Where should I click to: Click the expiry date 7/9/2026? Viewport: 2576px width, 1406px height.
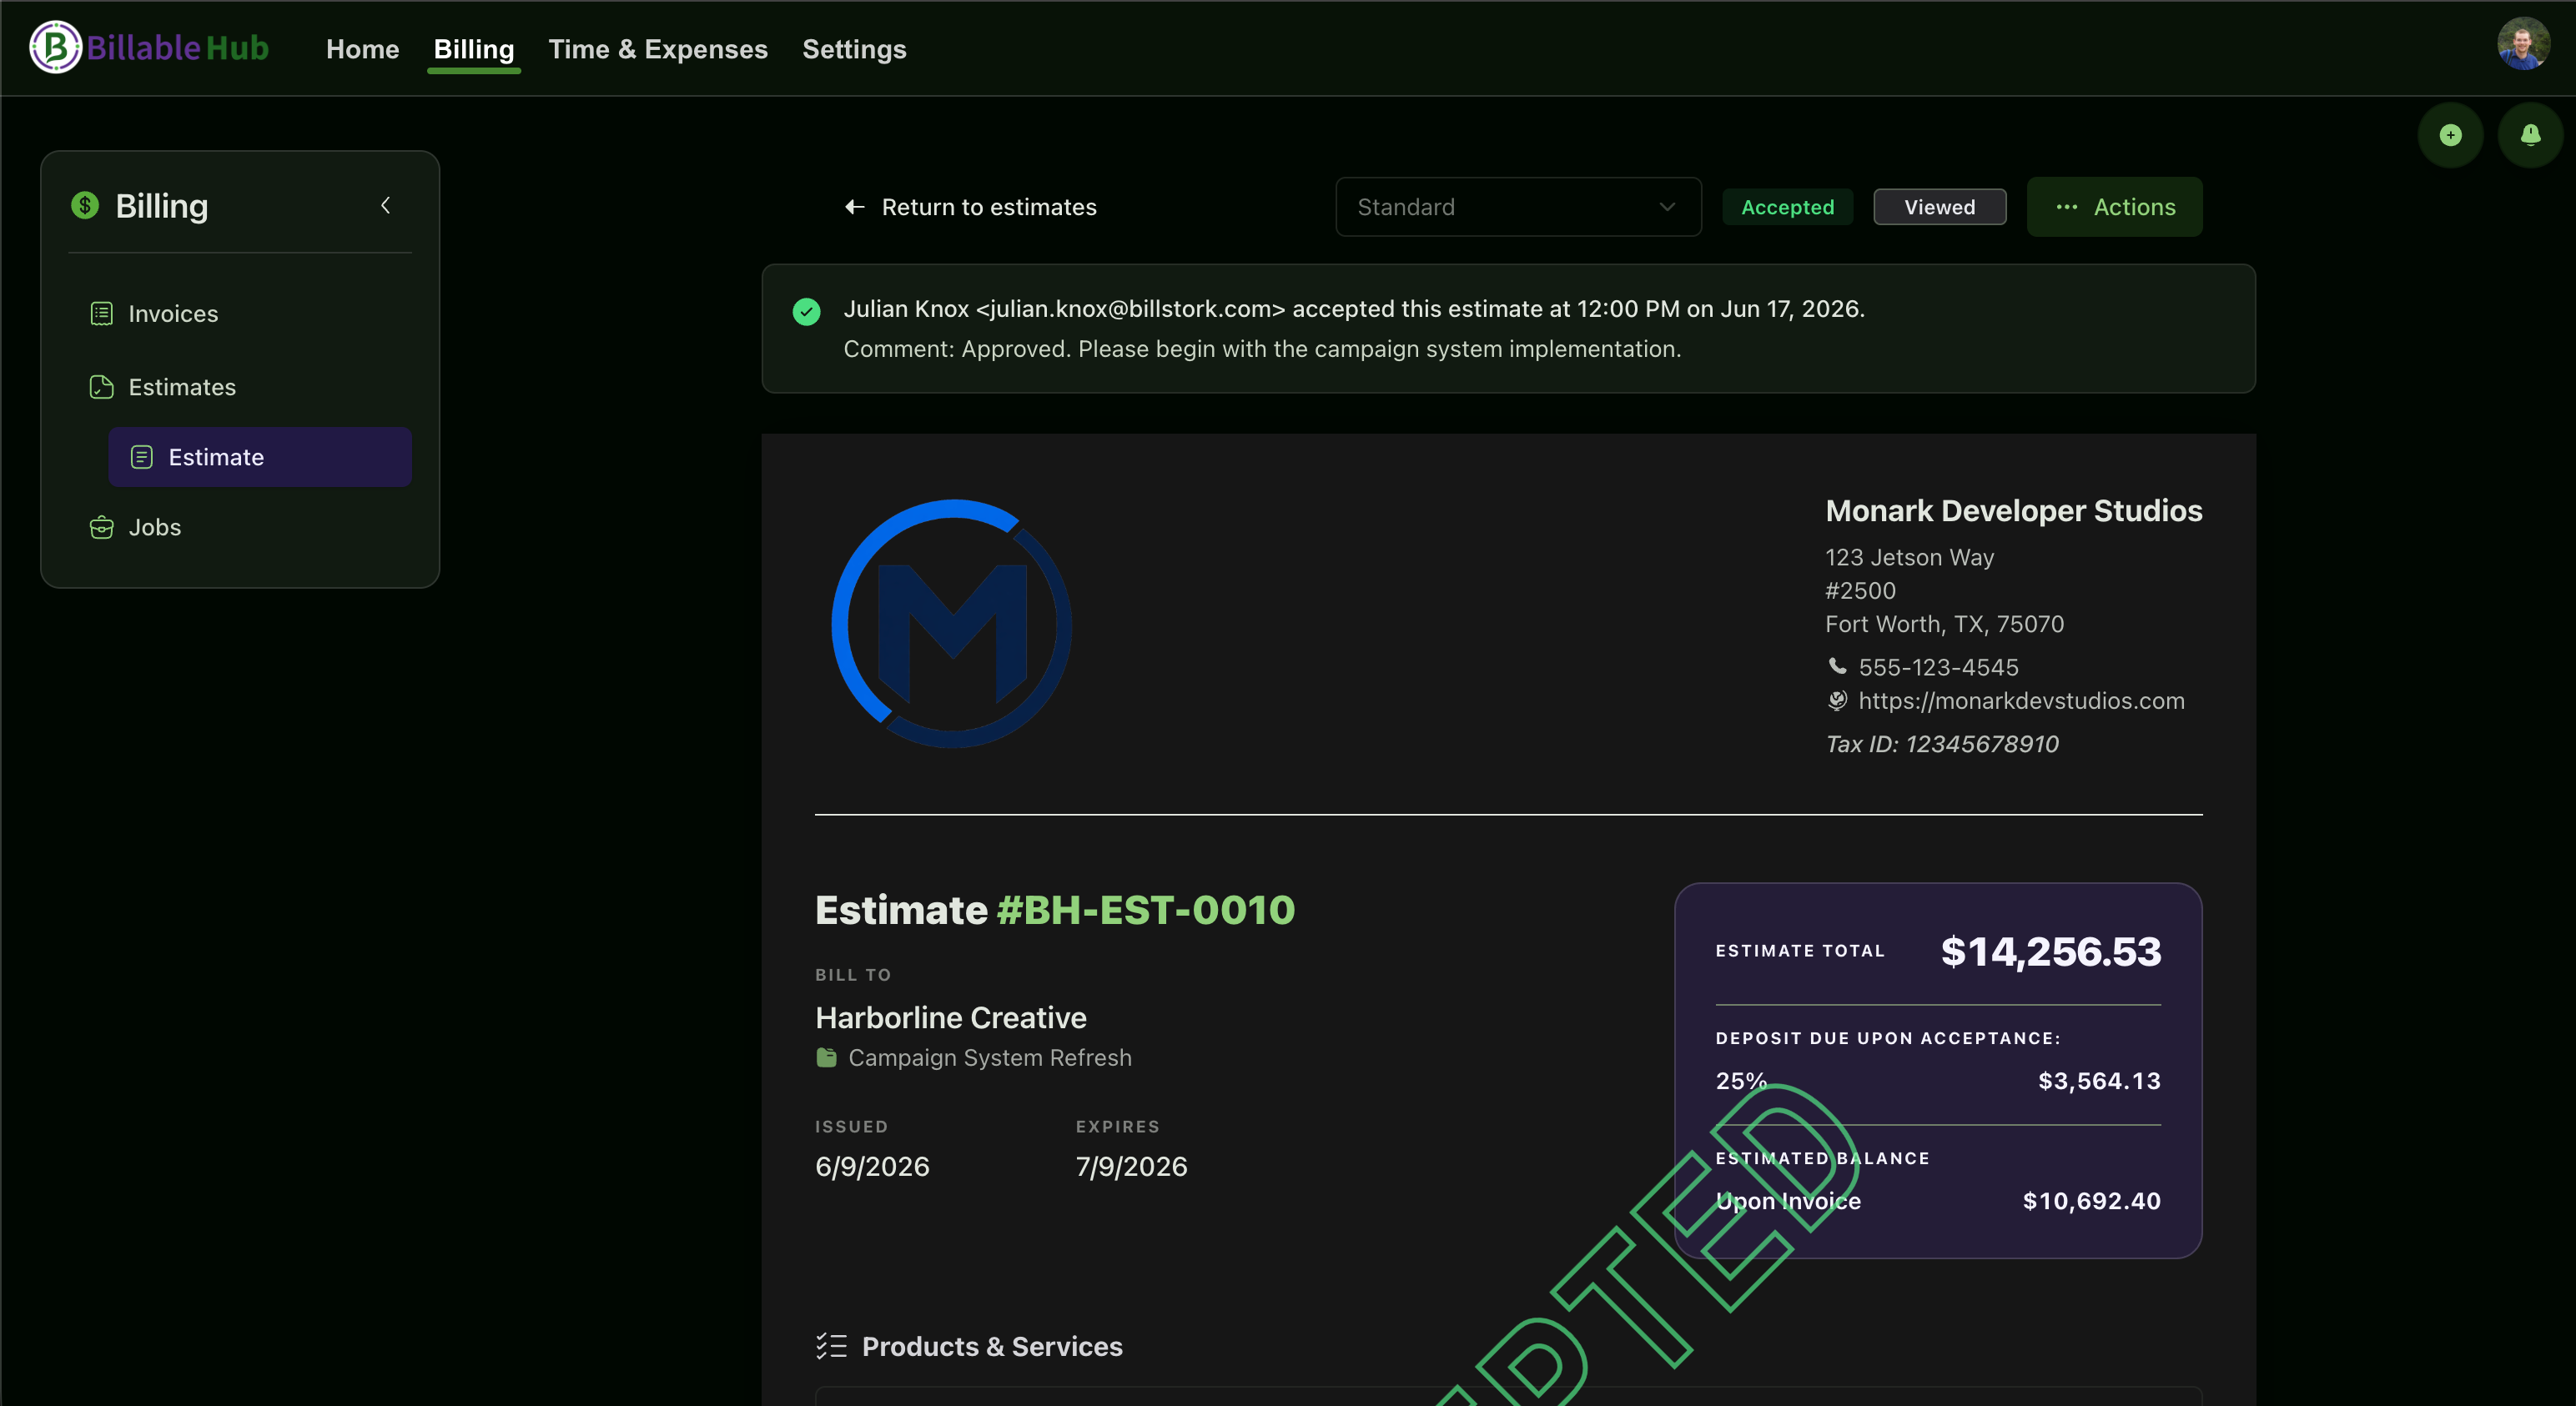(1131, 1166)
